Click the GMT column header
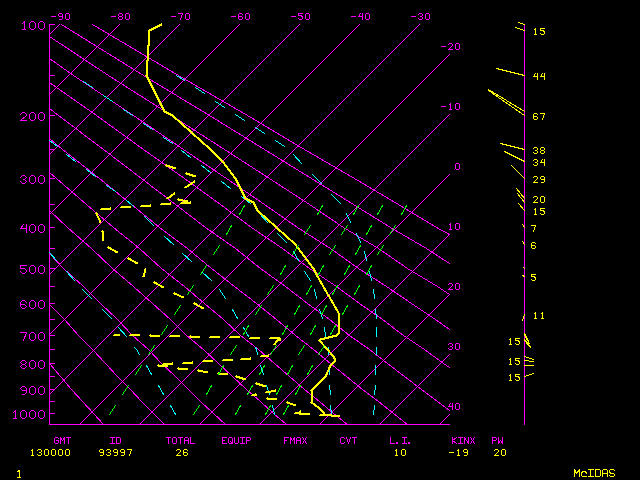This screenshot has width=640, height=480. [62, 440]
